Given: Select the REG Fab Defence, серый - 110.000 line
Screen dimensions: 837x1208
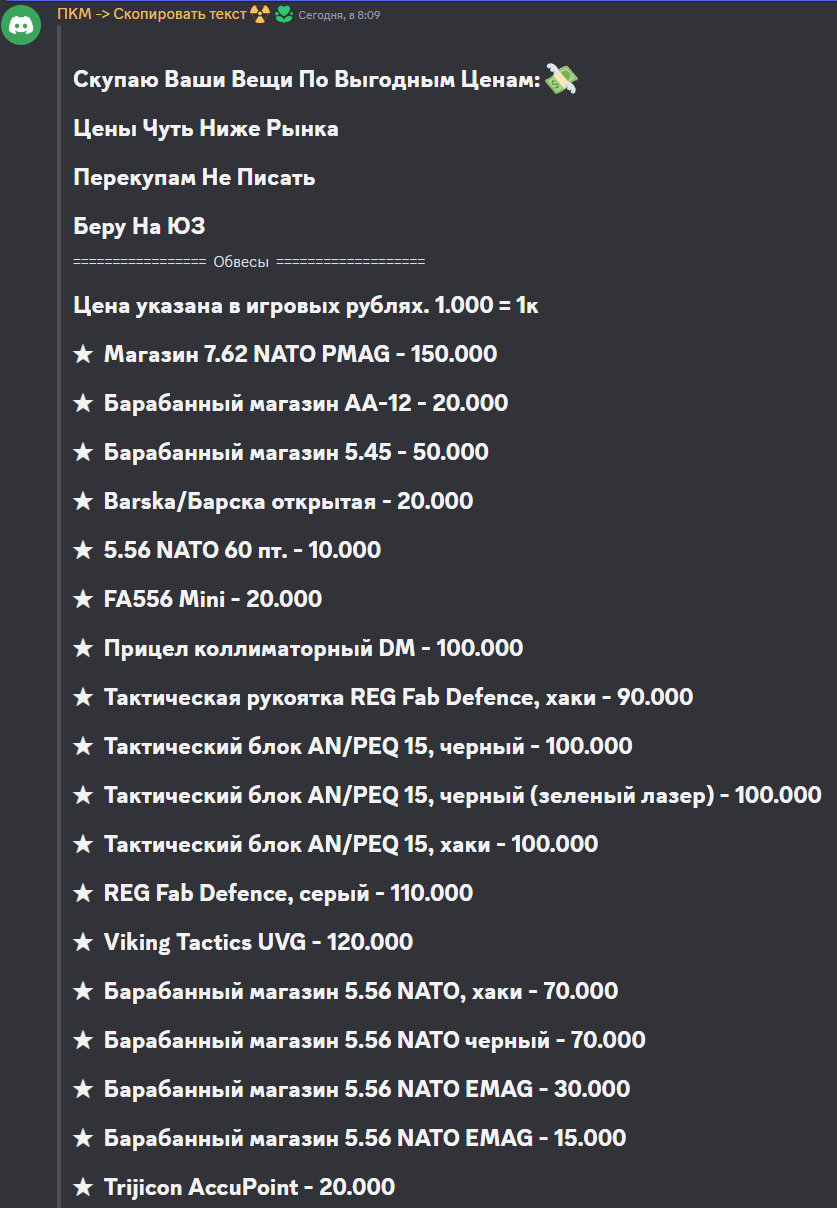Looking at the screenshot, I should (273, 893).
